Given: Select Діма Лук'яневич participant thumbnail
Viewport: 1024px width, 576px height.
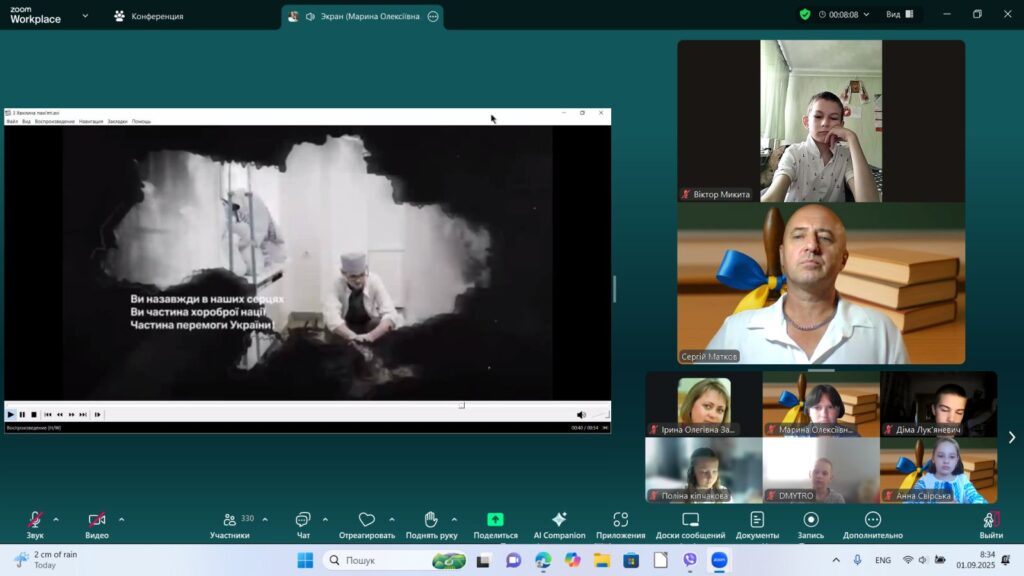Looking at the screenshot, I should [x=938, y=404].
